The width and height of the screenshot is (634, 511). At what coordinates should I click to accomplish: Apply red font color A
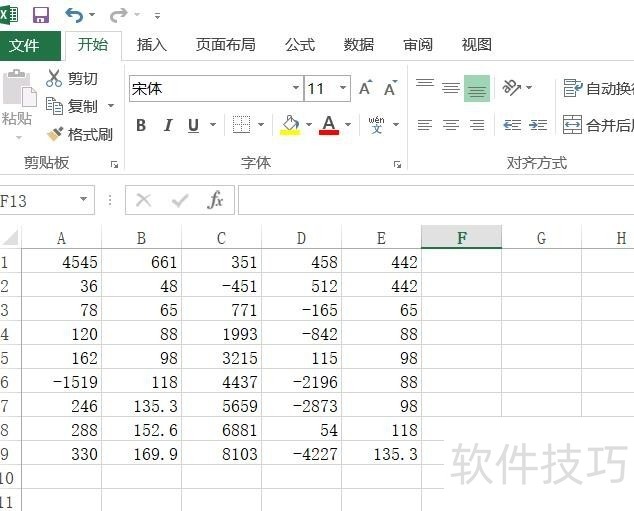[329, 125]
